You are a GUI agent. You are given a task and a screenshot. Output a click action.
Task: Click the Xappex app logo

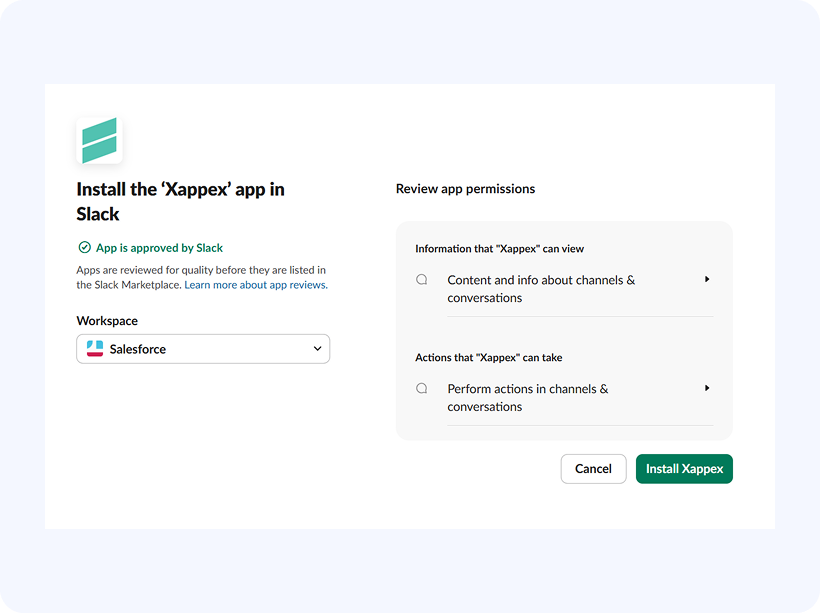(x=99, y=140)
